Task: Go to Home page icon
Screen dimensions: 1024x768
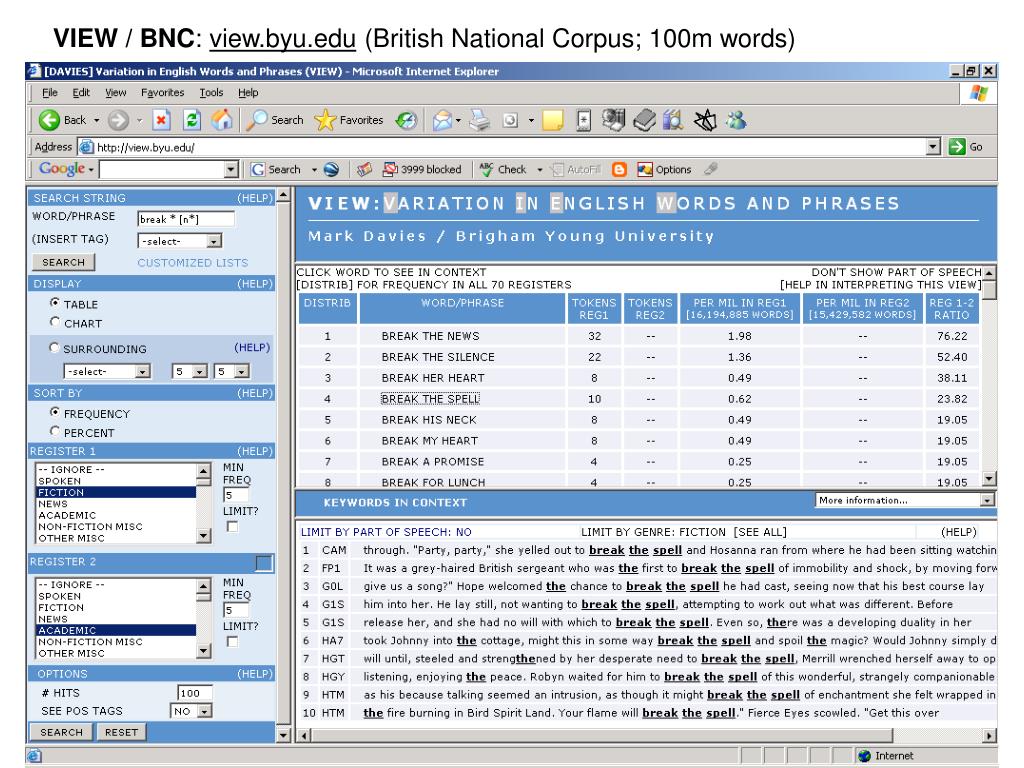Action: [222, 120]
